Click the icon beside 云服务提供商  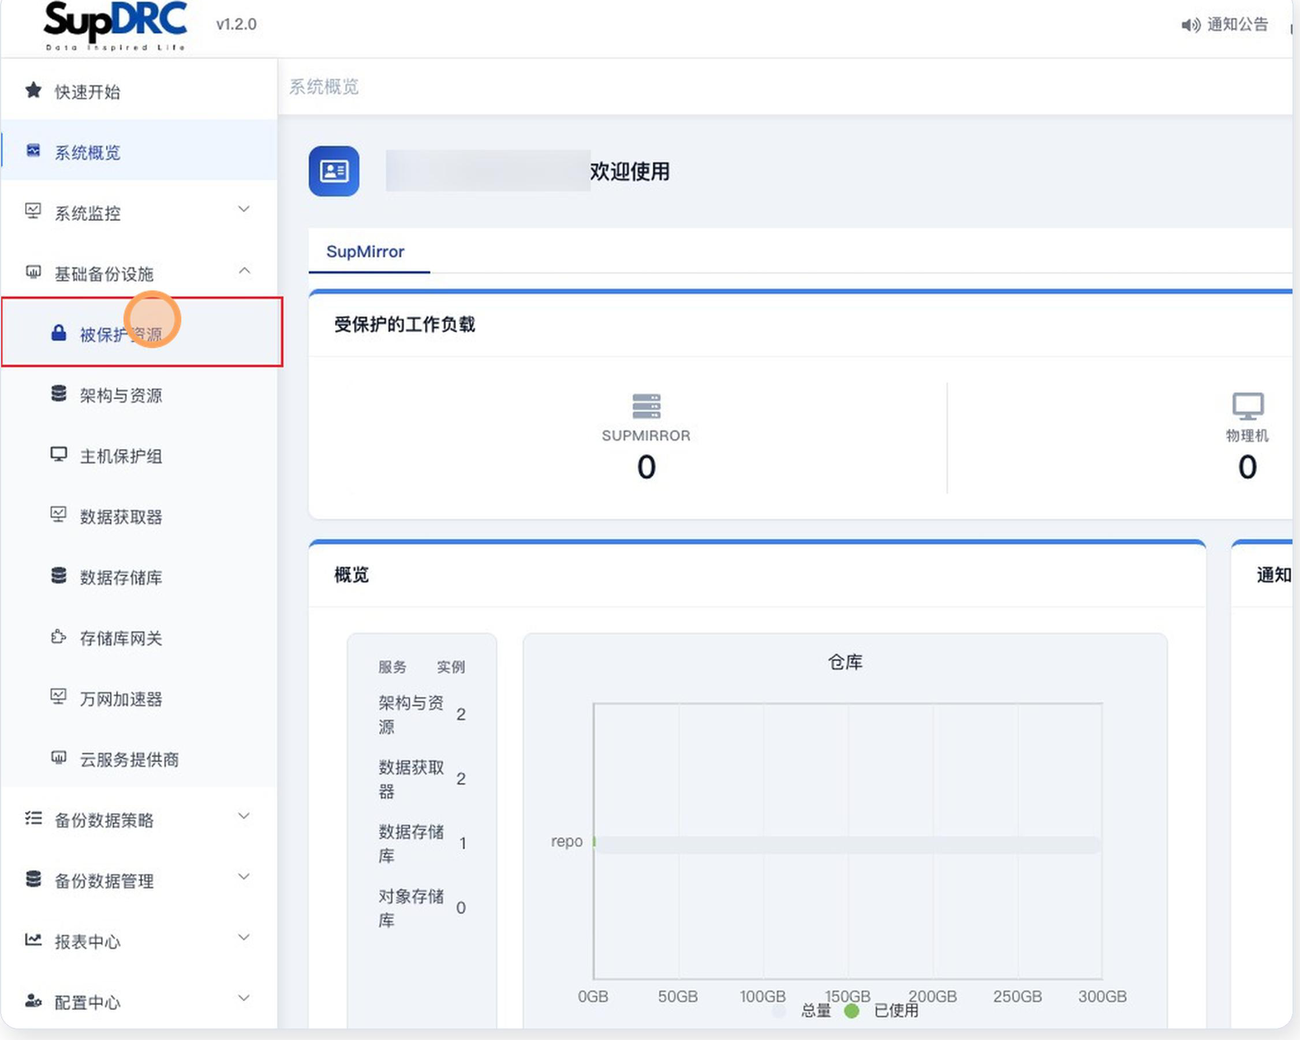pyautogui.click(x=59, y=758)
